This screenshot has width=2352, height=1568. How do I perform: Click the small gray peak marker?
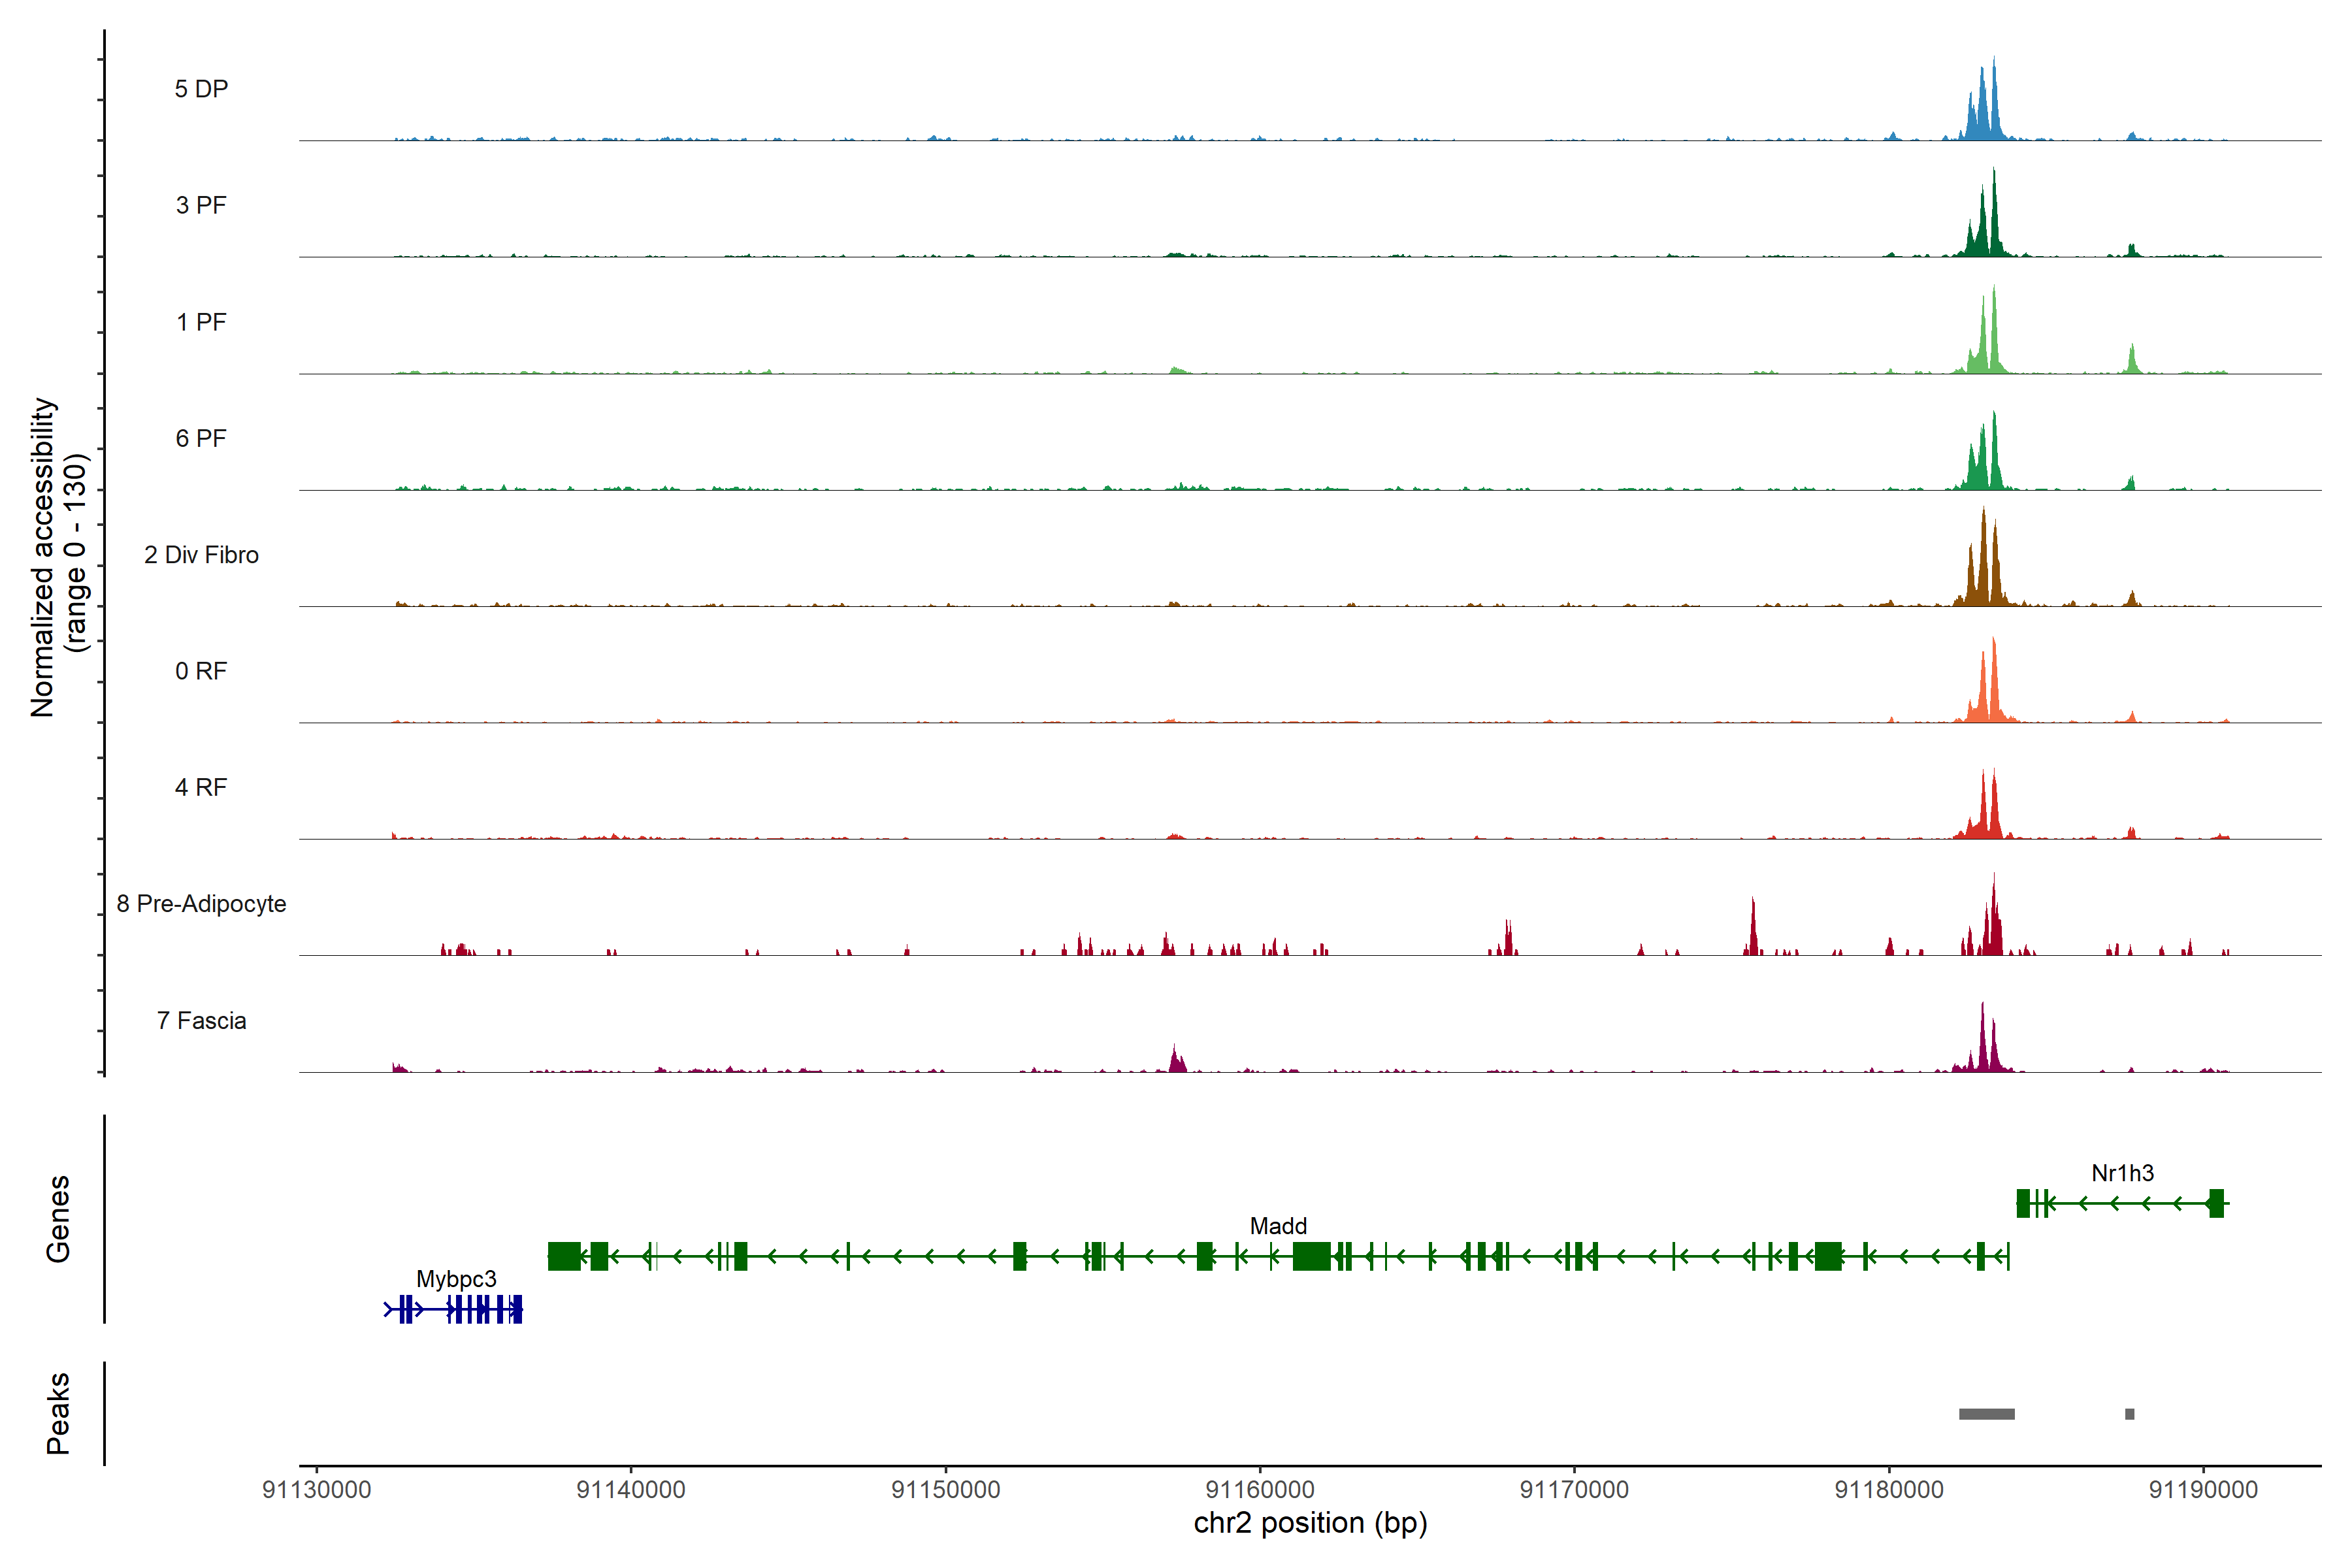[2129, 1414]
